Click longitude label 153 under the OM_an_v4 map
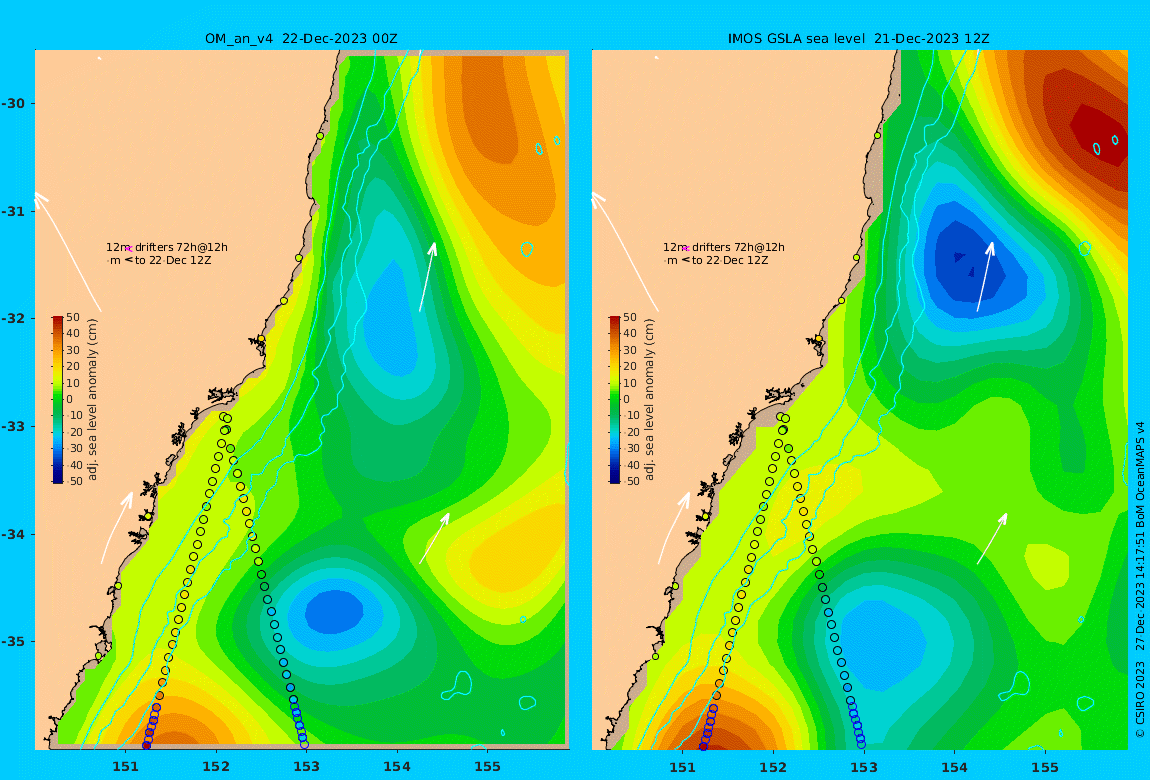The height and width of the screenshot is (780, 1150). pyautogui.click(x=307, y=767)
